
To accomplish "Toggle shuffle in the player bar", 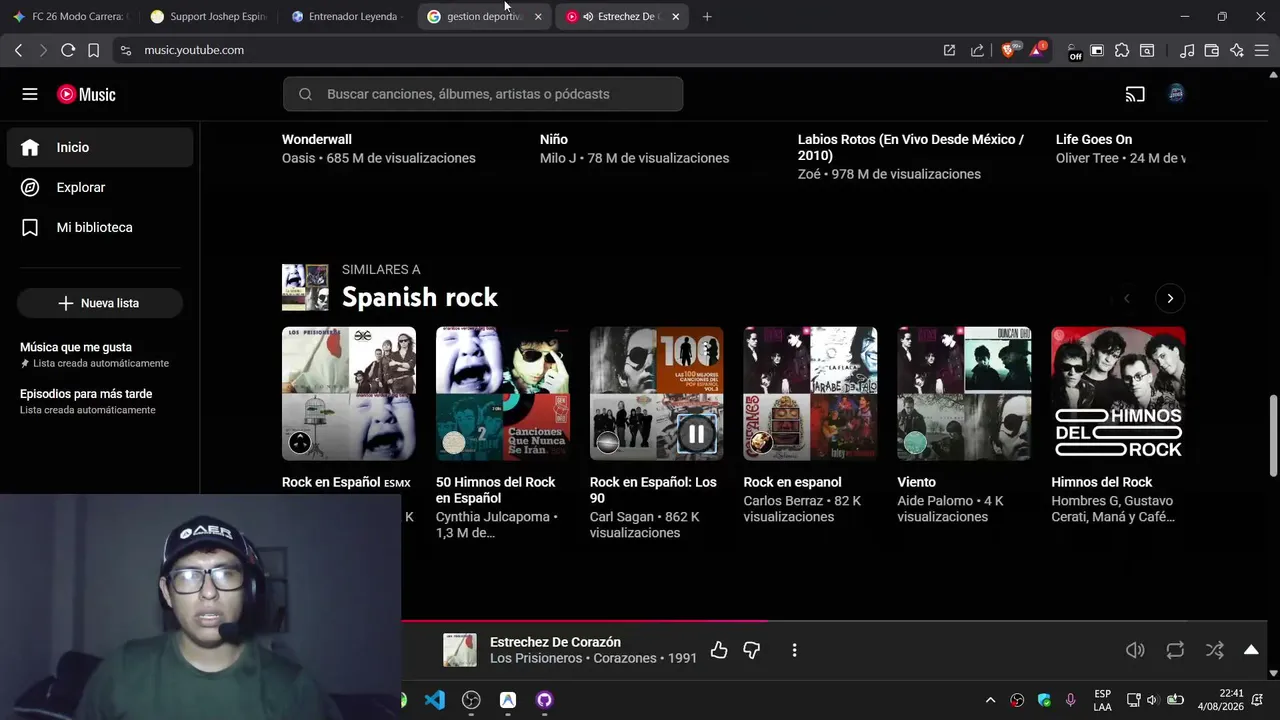I will [x=1215, y=650].
